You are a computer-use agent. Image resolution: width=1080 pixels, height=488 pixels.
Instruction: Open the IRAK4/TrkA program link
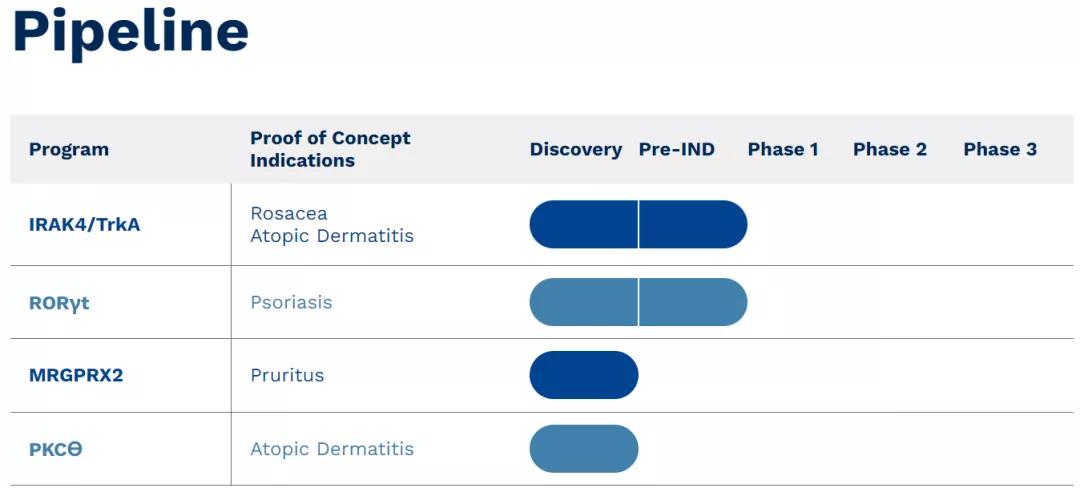(x=85, y=224)
